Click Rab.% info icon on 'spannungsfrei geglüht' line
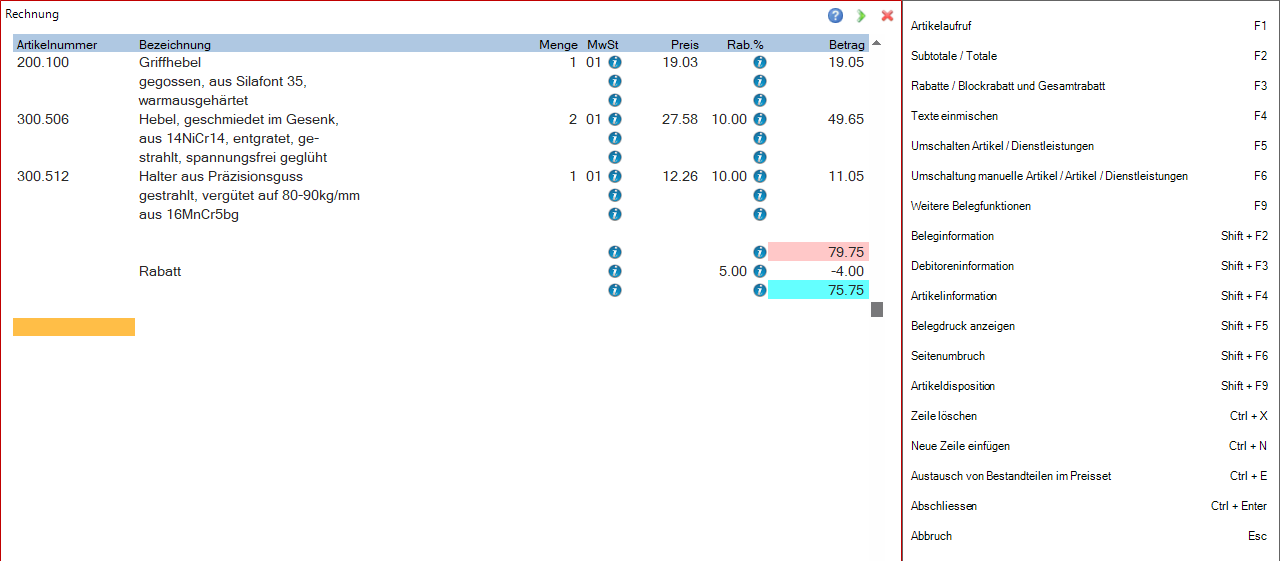This screenshot has width=1280, height=561. click(x=760, y=157)
